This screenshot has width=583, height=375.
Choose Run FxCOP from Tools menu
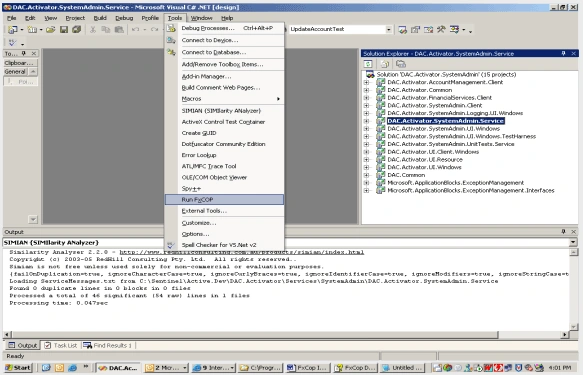click(224, 200)
